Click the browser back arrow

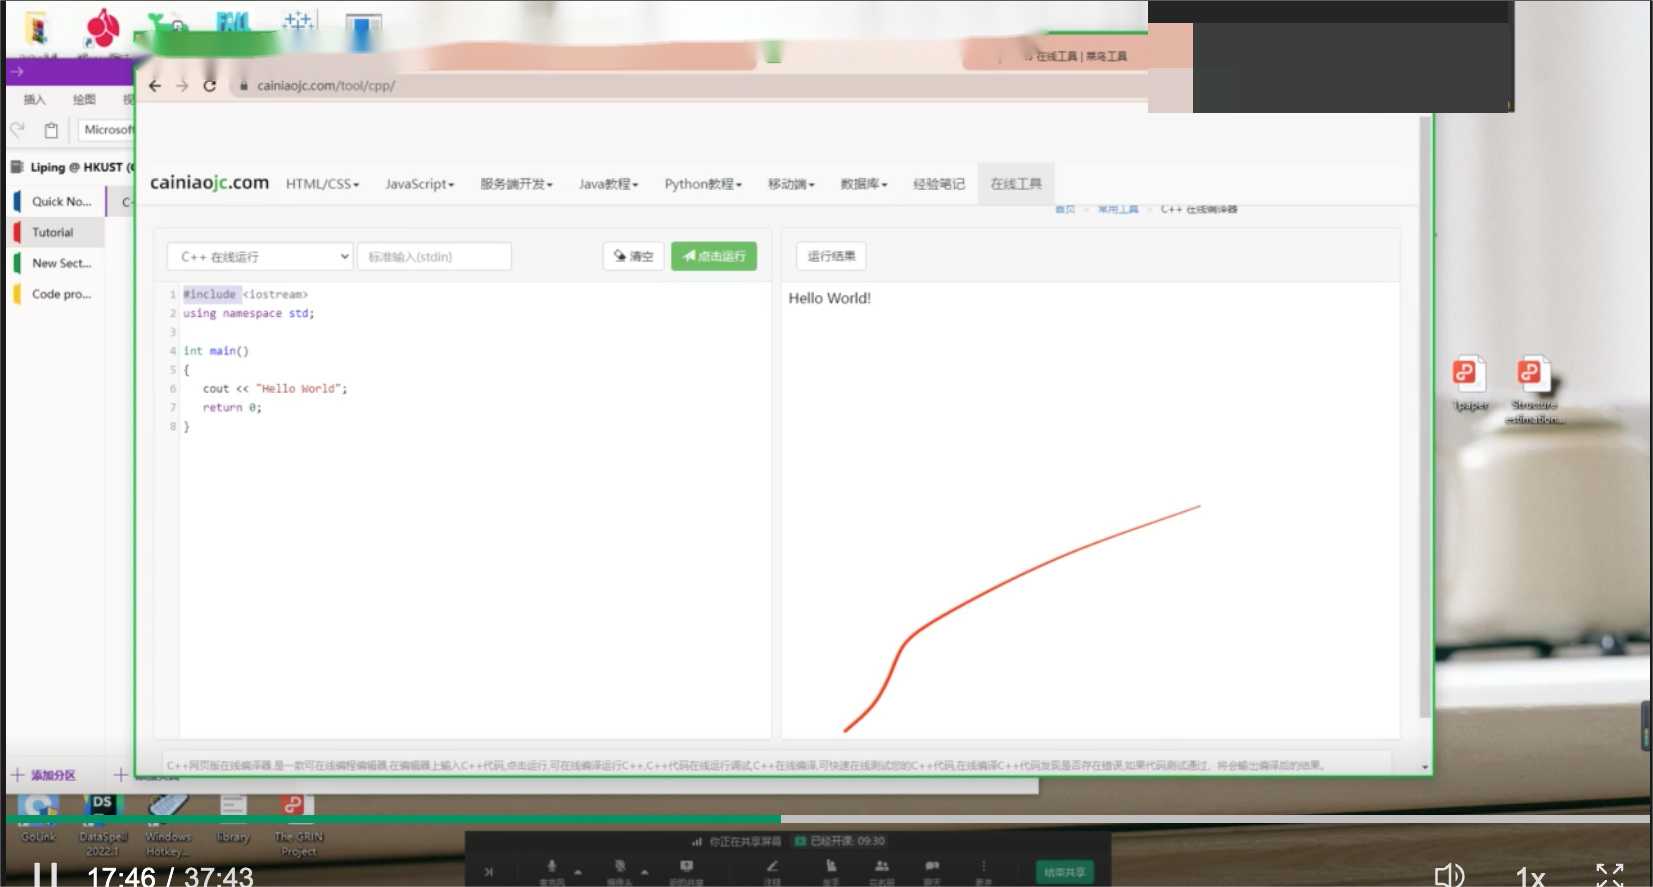pyautogui.click(x=155, y=86)
